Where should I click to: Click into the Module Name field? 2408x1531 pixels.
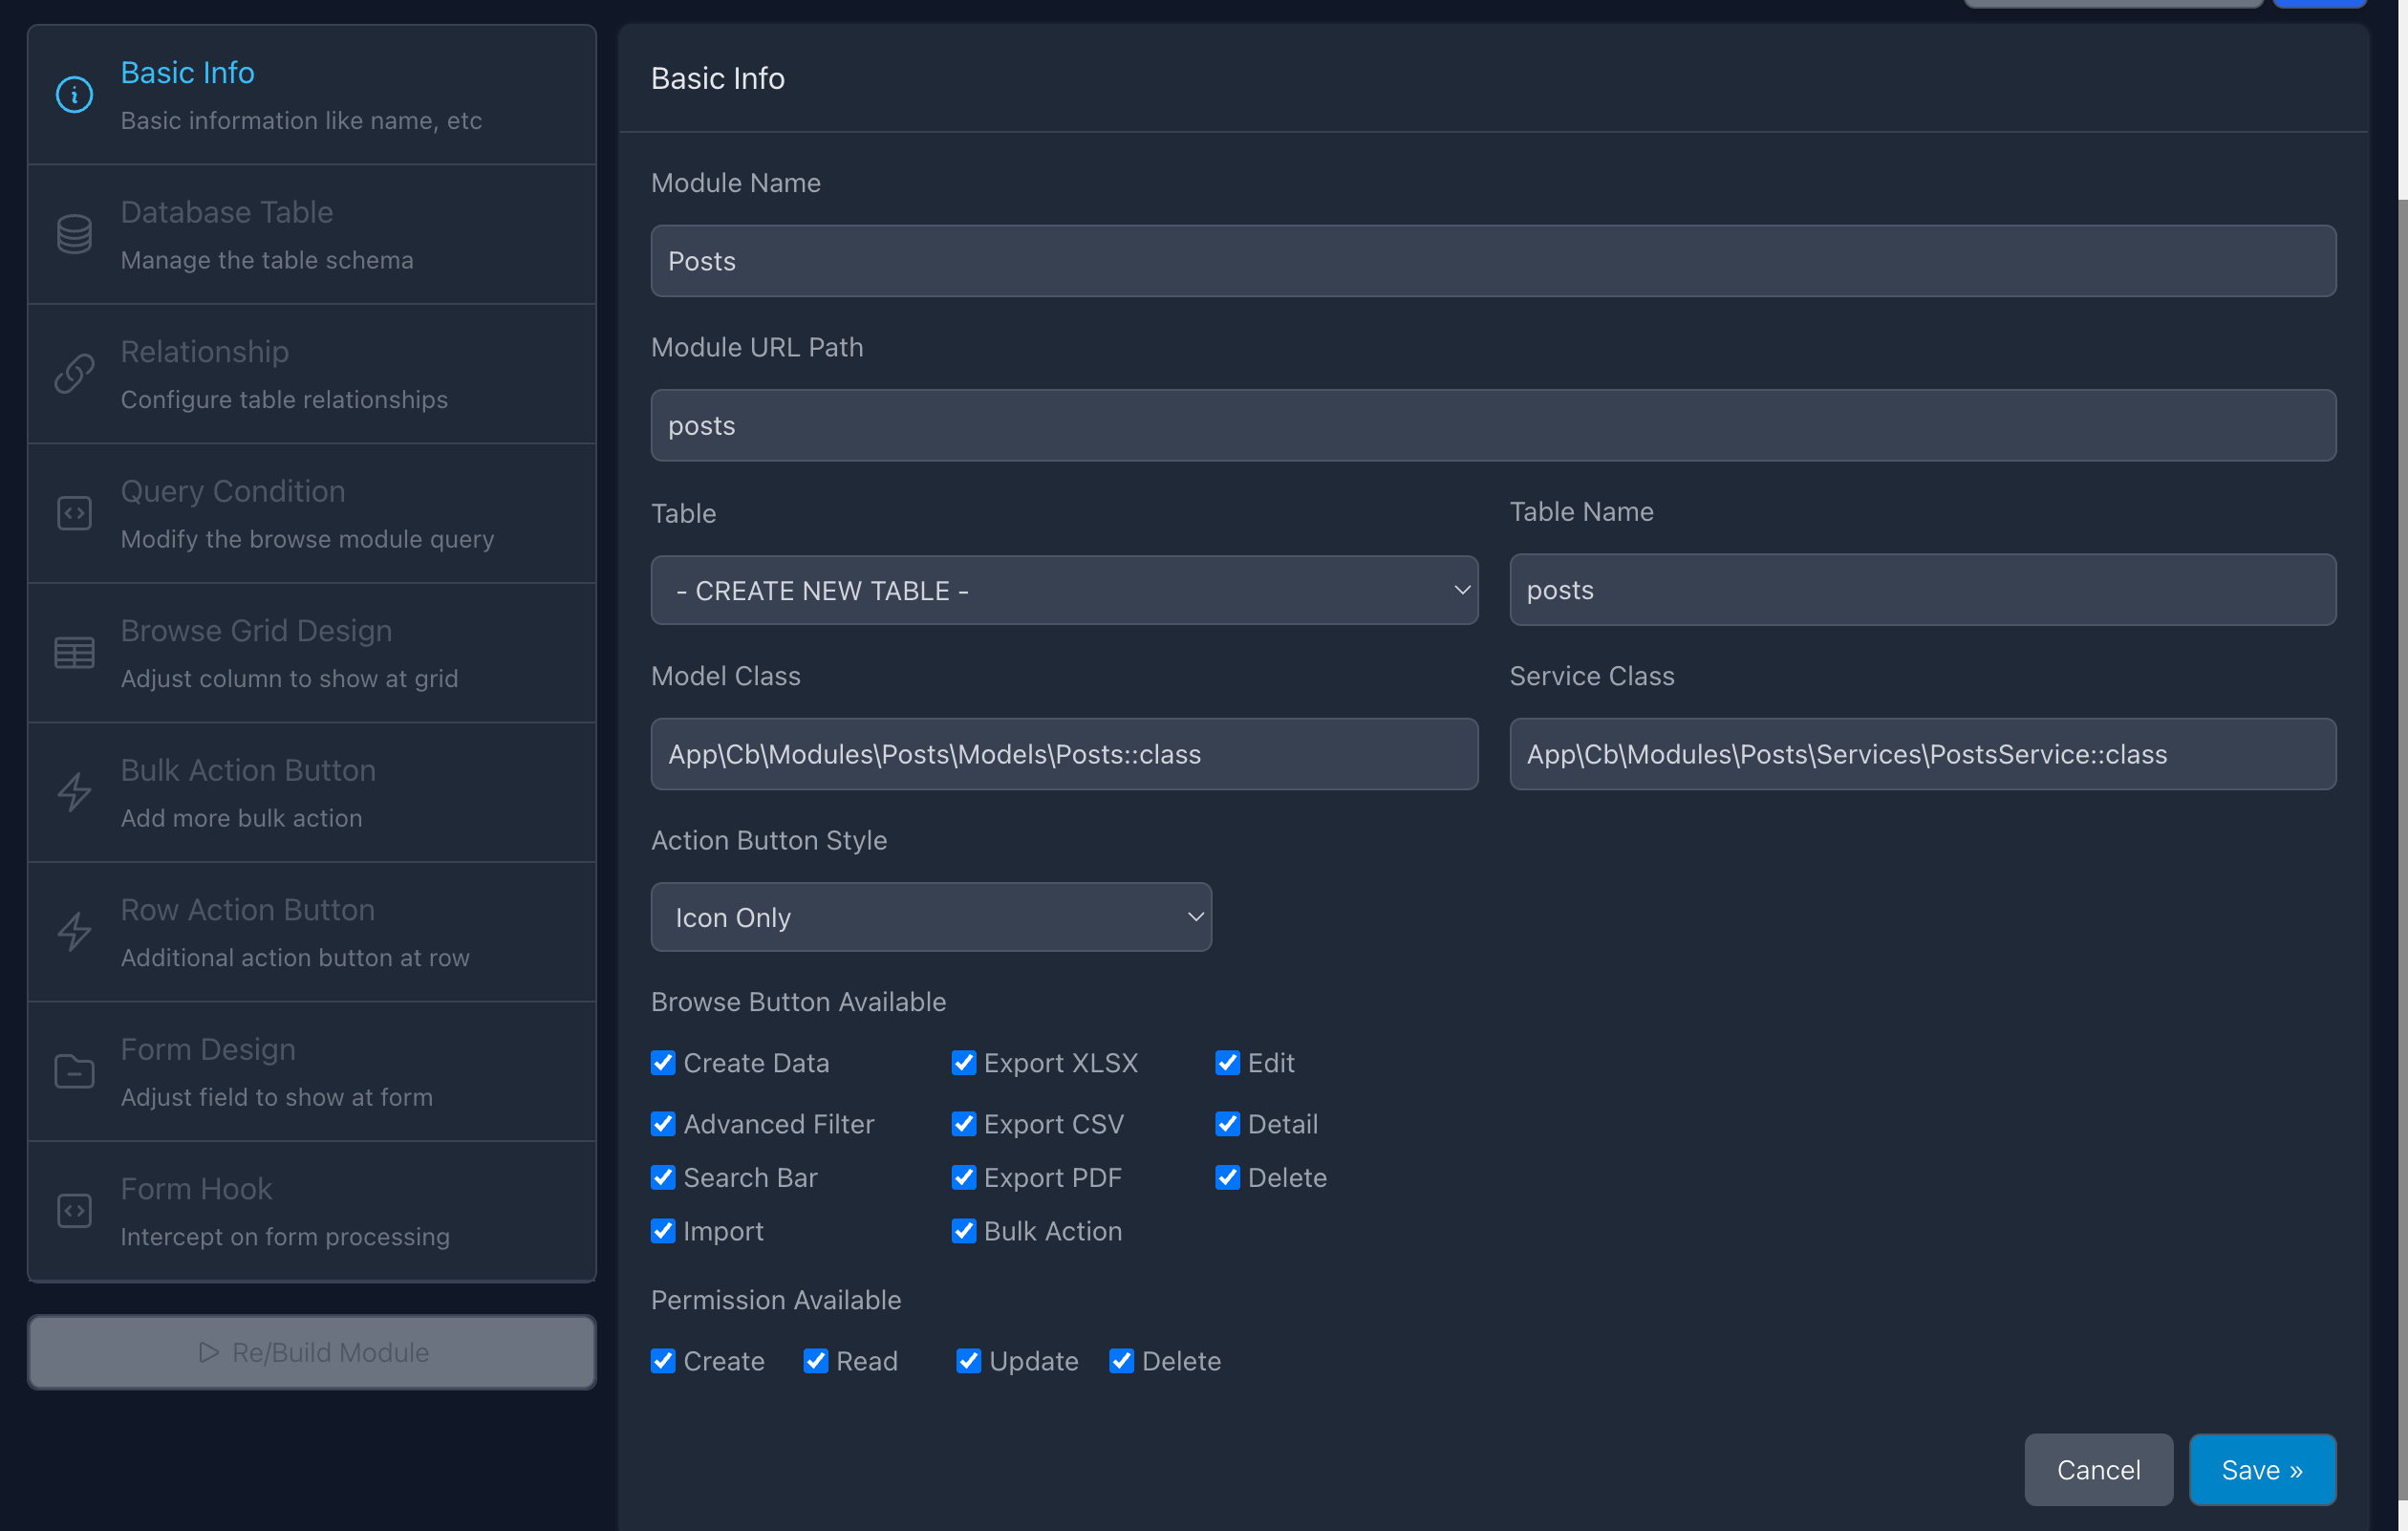(x=1493, y=261)
